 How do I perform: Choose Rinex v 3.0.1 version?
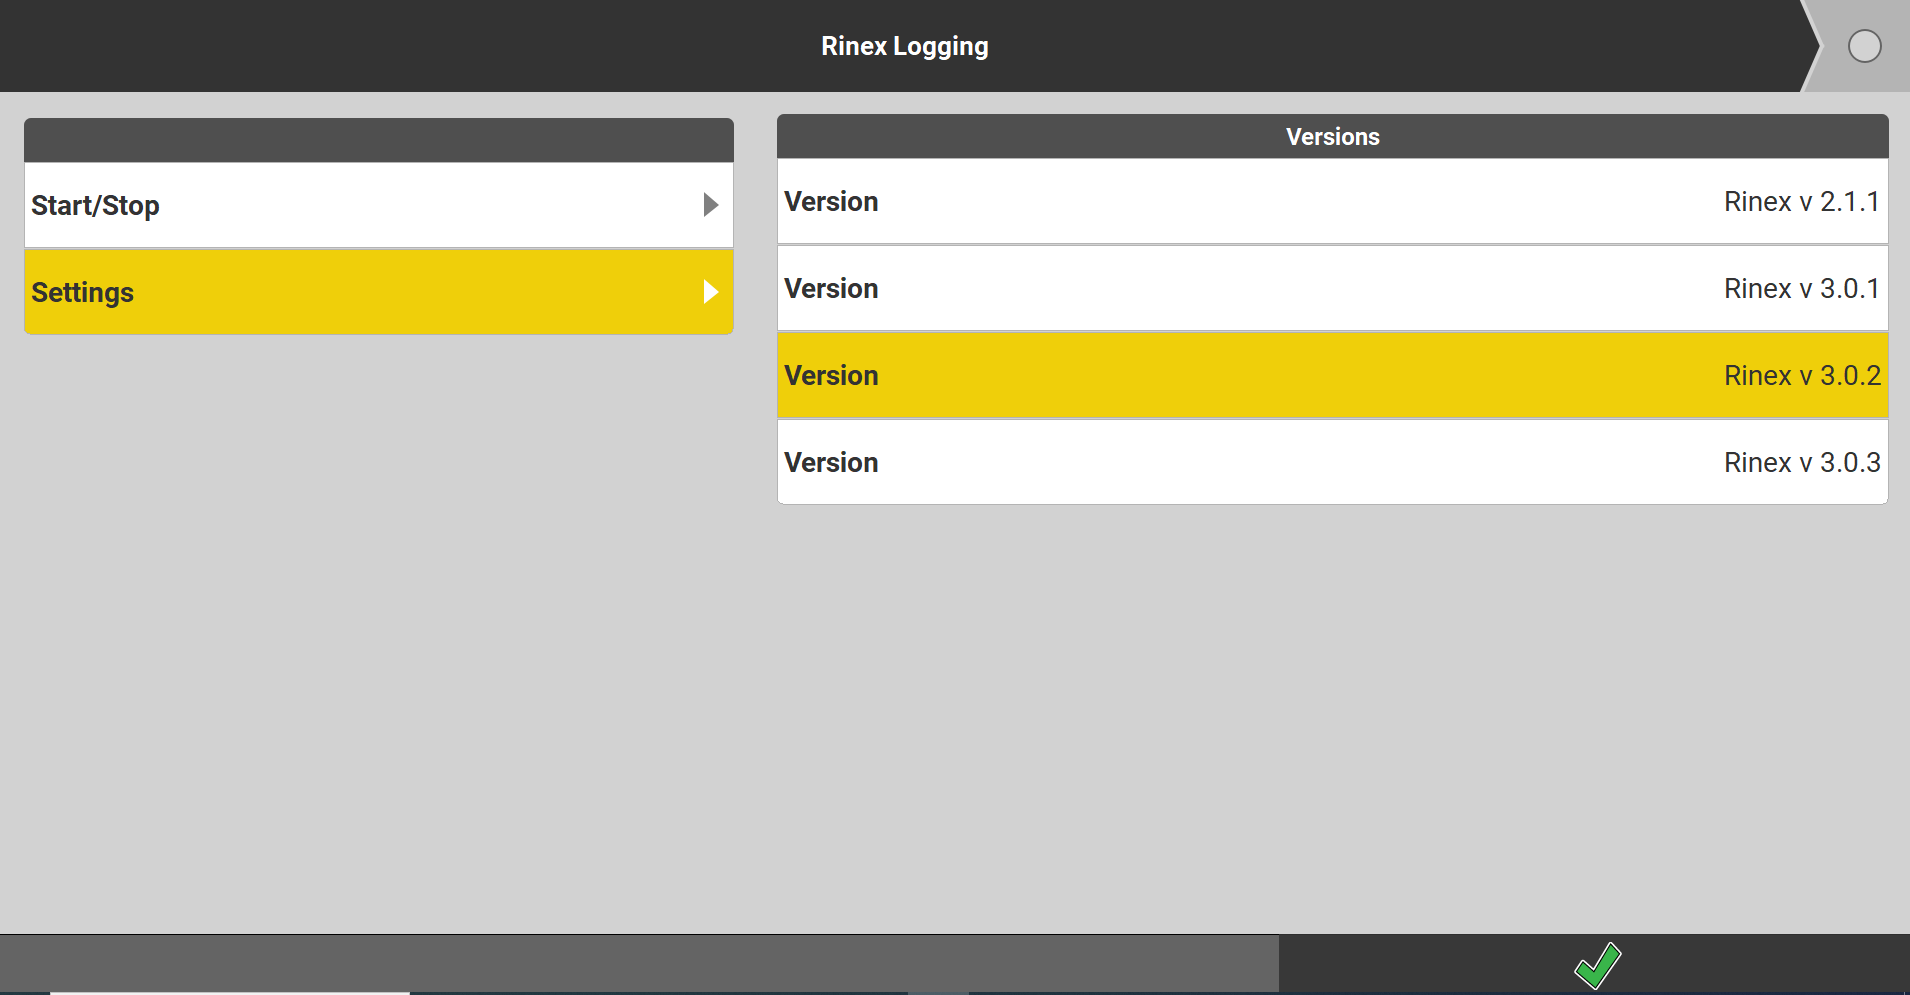coord(1800,289)
